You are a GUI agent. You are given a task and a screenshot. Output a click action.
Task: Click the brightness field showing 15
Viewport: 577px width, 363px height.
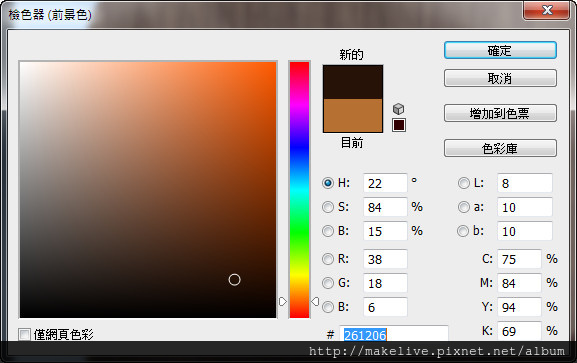coord(385,231)
